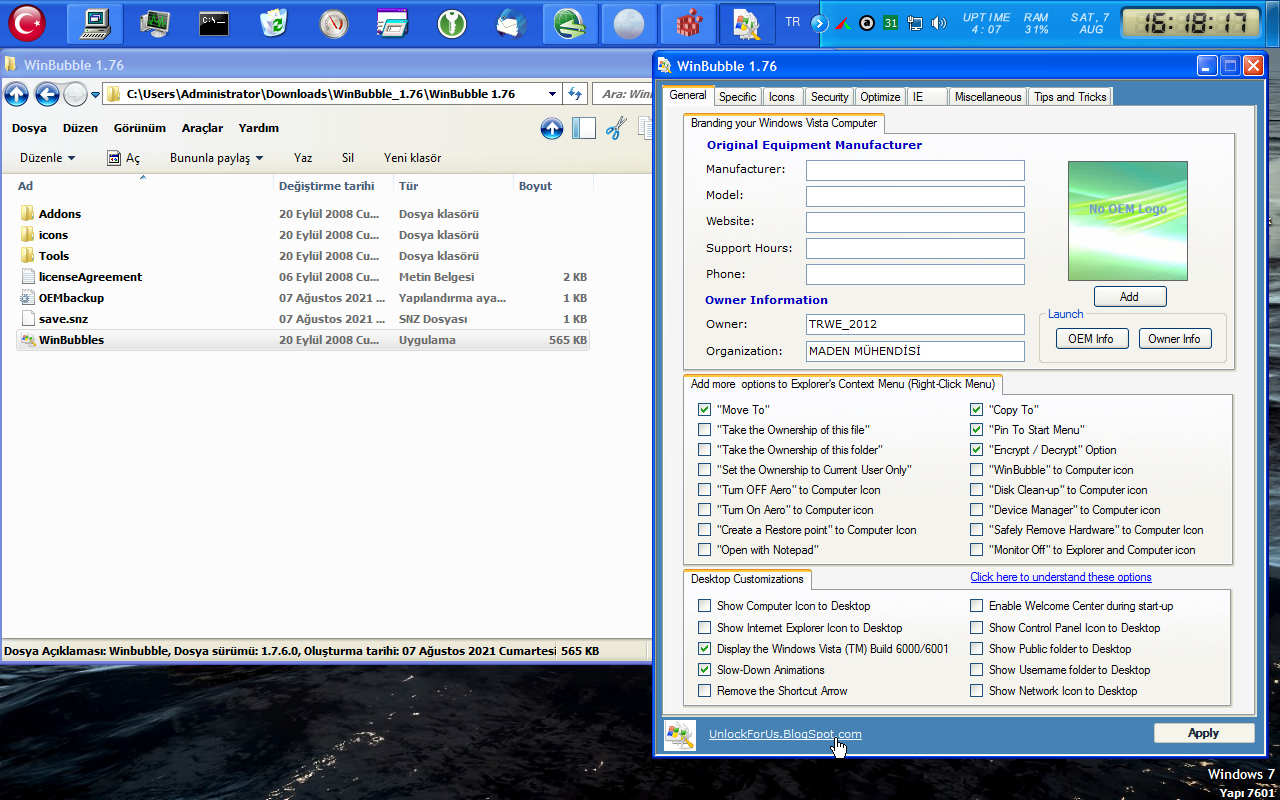This screenshot has width=1280, height=800.
Task: Switch to the Tips and Tricks tab
Action: [x=1070, y=97]
